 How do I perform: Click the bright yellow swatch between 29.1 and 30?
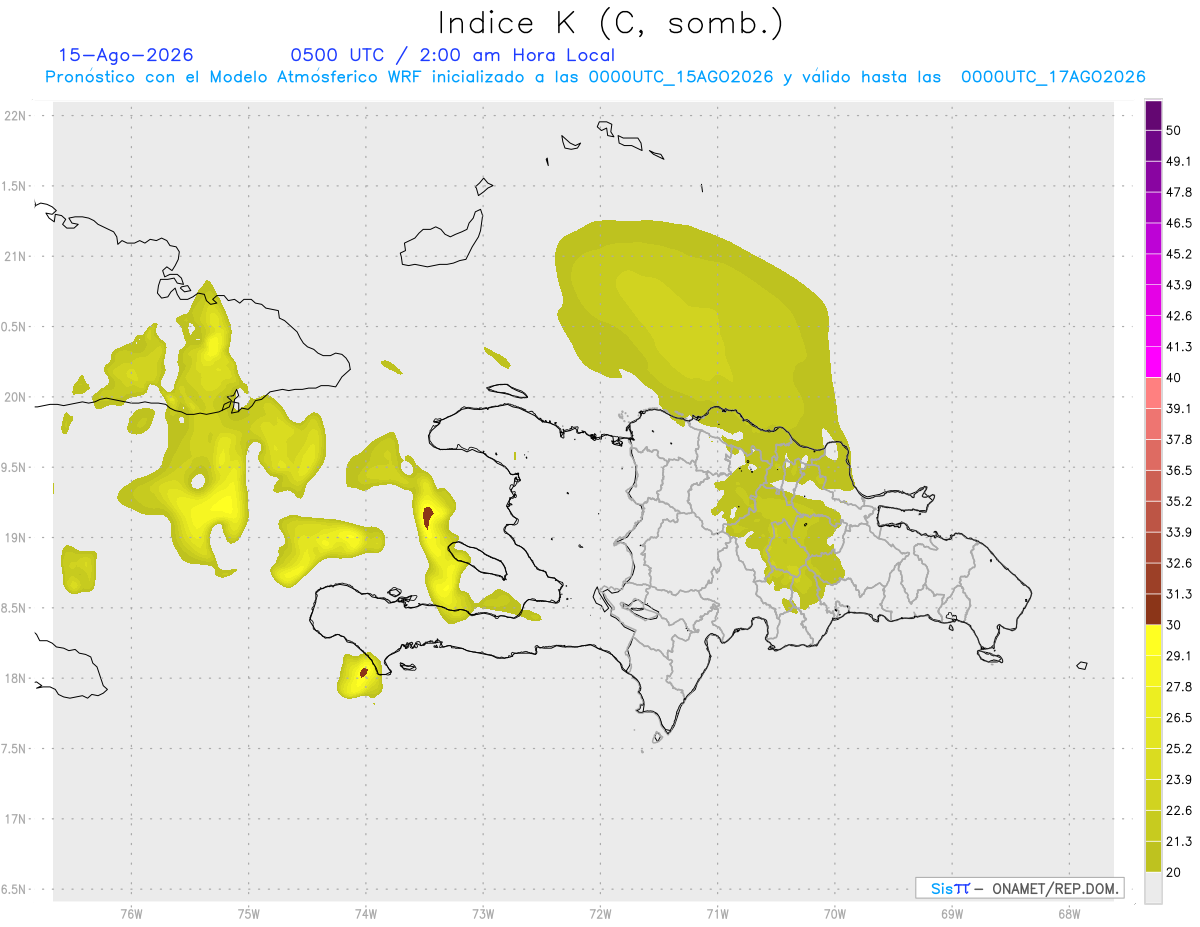1153,640
